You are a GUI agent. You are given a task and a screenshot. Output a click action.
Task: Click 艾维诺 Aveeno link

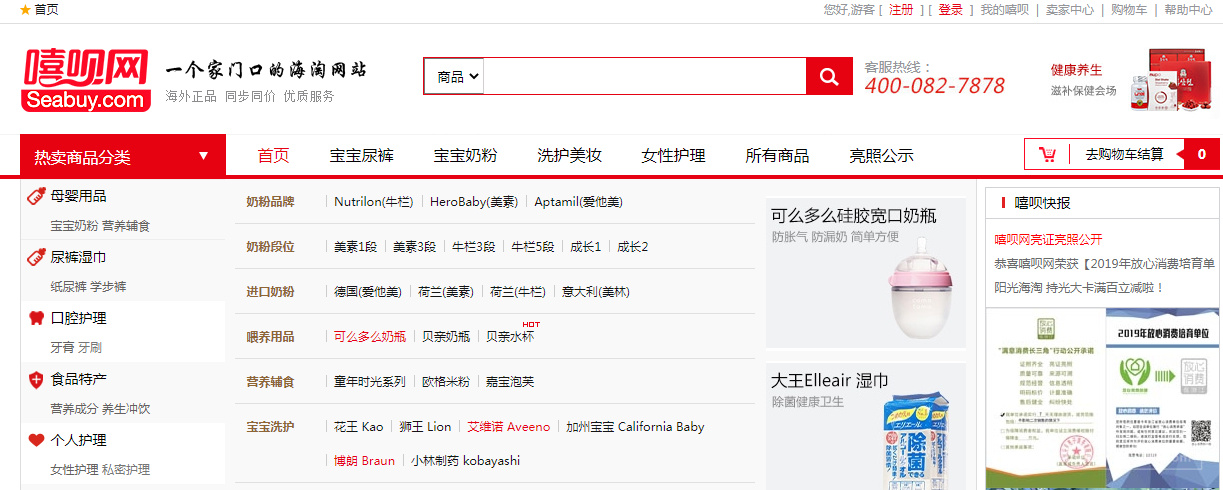509,427
